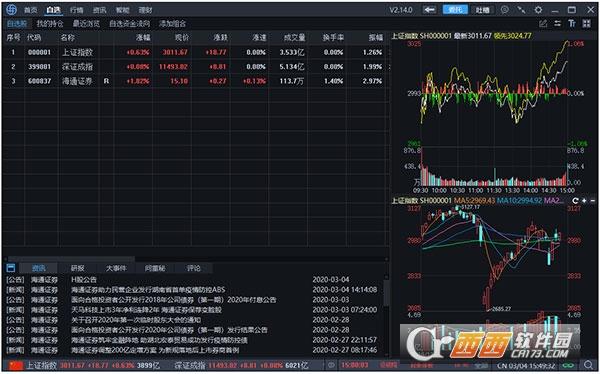
Task: Click the blue 委托 button
Action: (x=455, y=10)
